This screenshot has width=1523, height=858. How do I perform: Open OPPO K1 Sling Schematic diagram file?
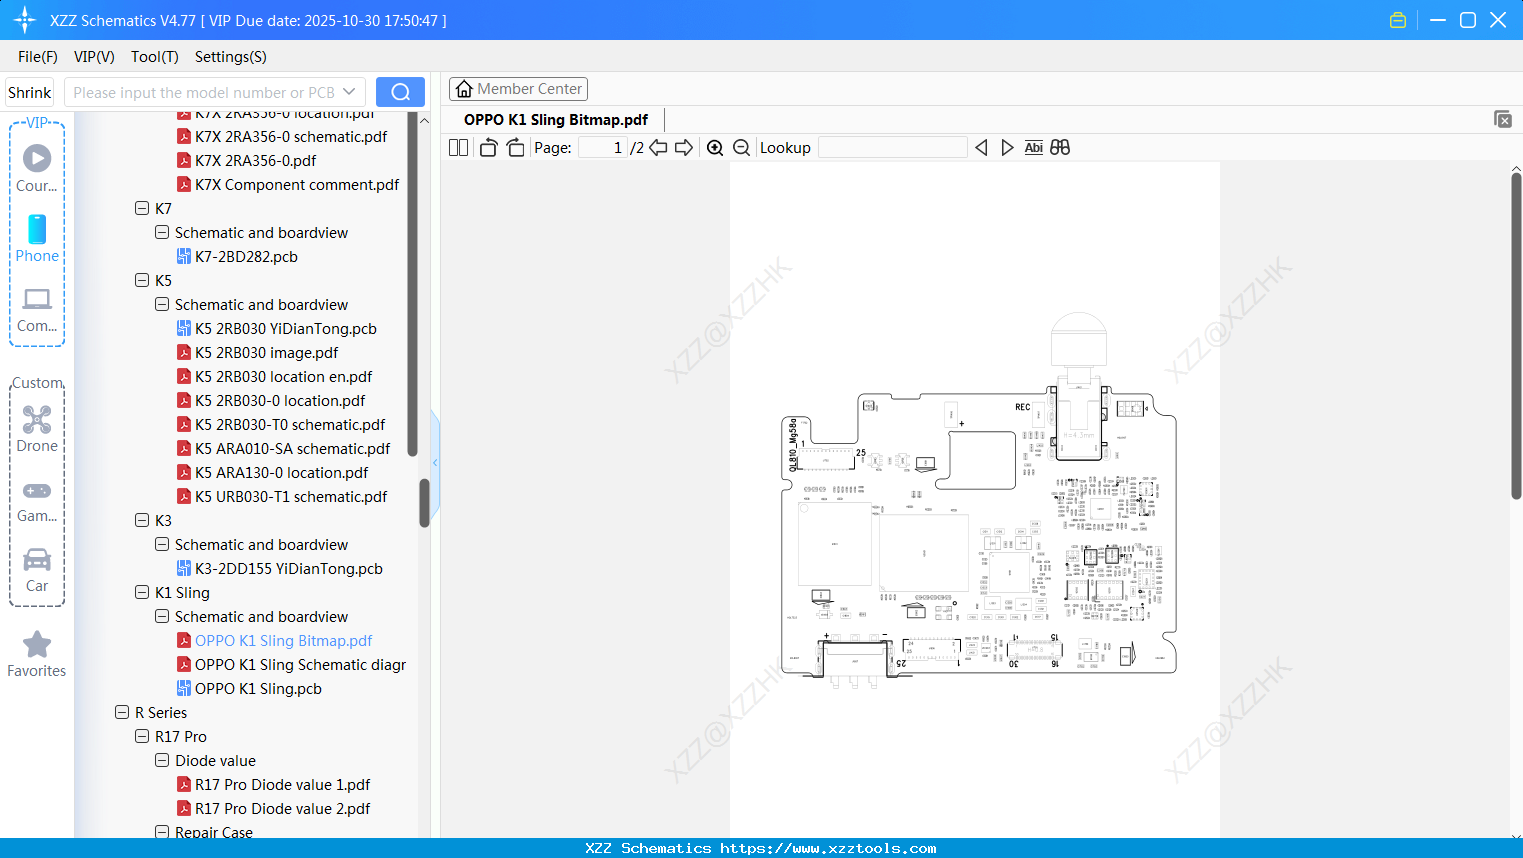click(291, 664)
